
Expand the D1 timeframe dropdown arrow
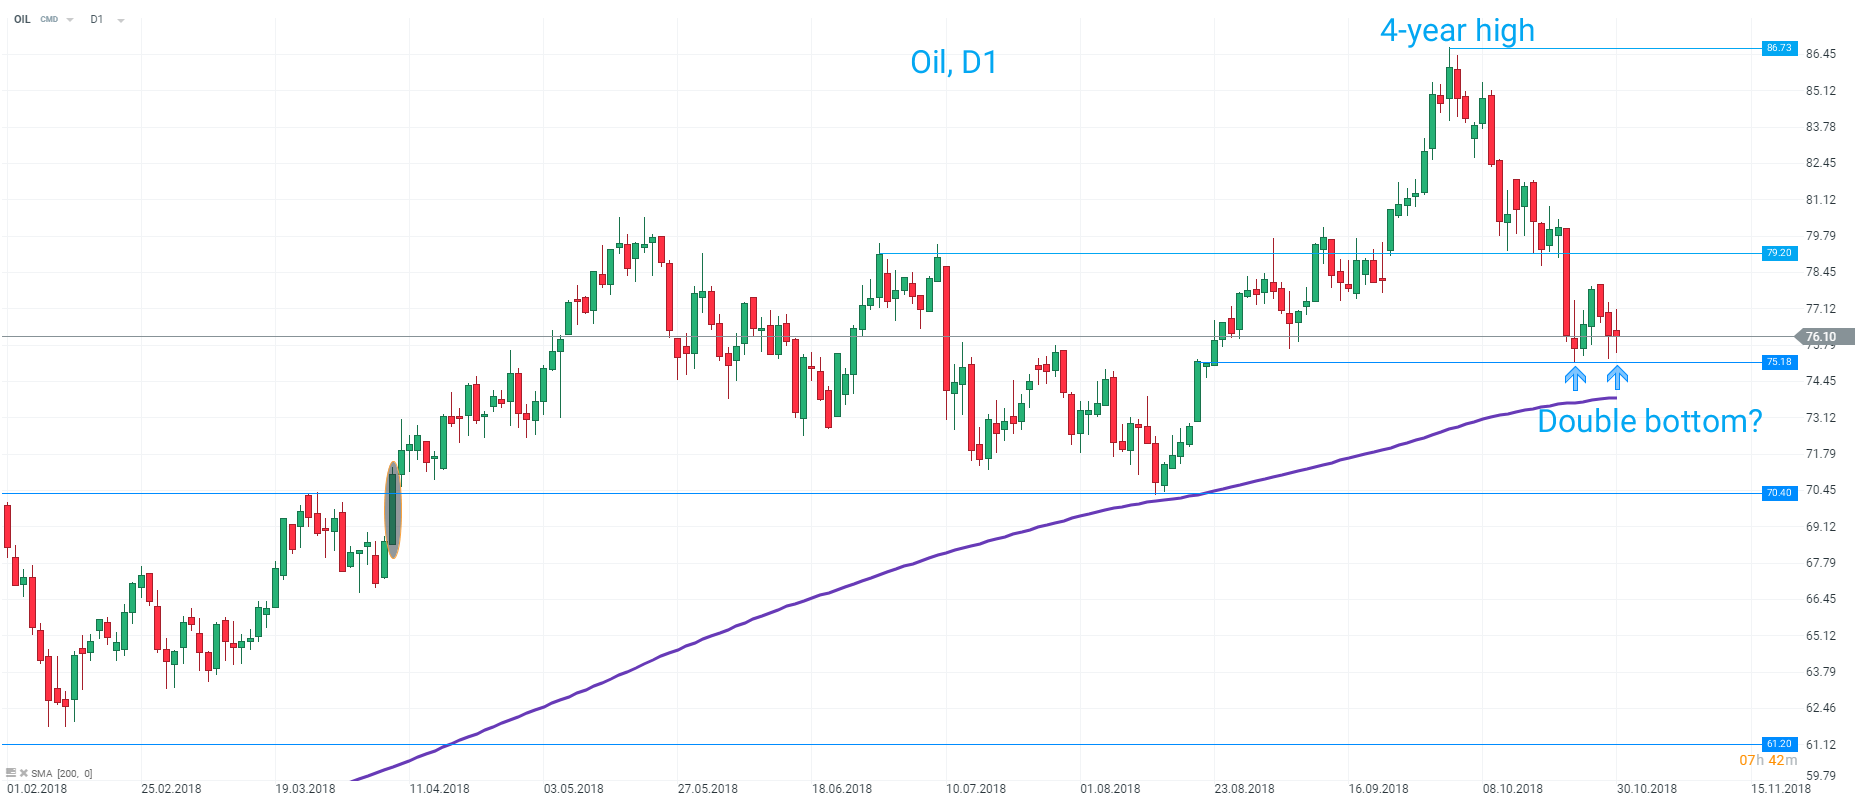pyautogui.click(x=121, y=20)
